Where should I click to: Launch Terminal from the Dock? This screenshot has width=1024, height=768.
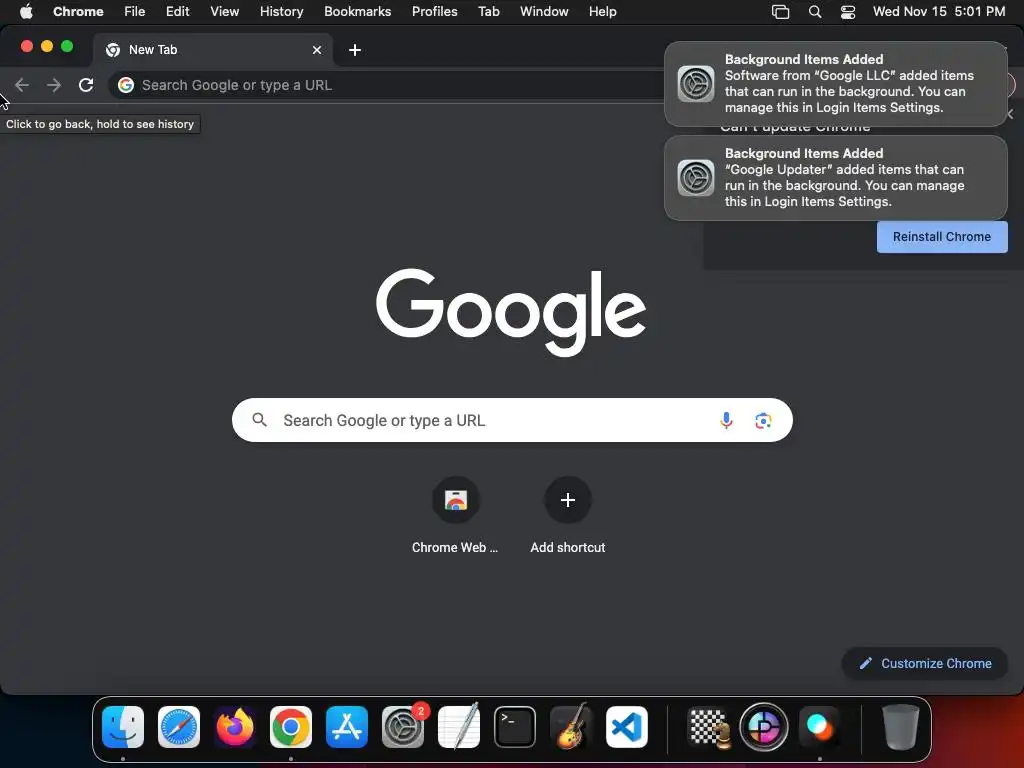(x=515, y=727)
